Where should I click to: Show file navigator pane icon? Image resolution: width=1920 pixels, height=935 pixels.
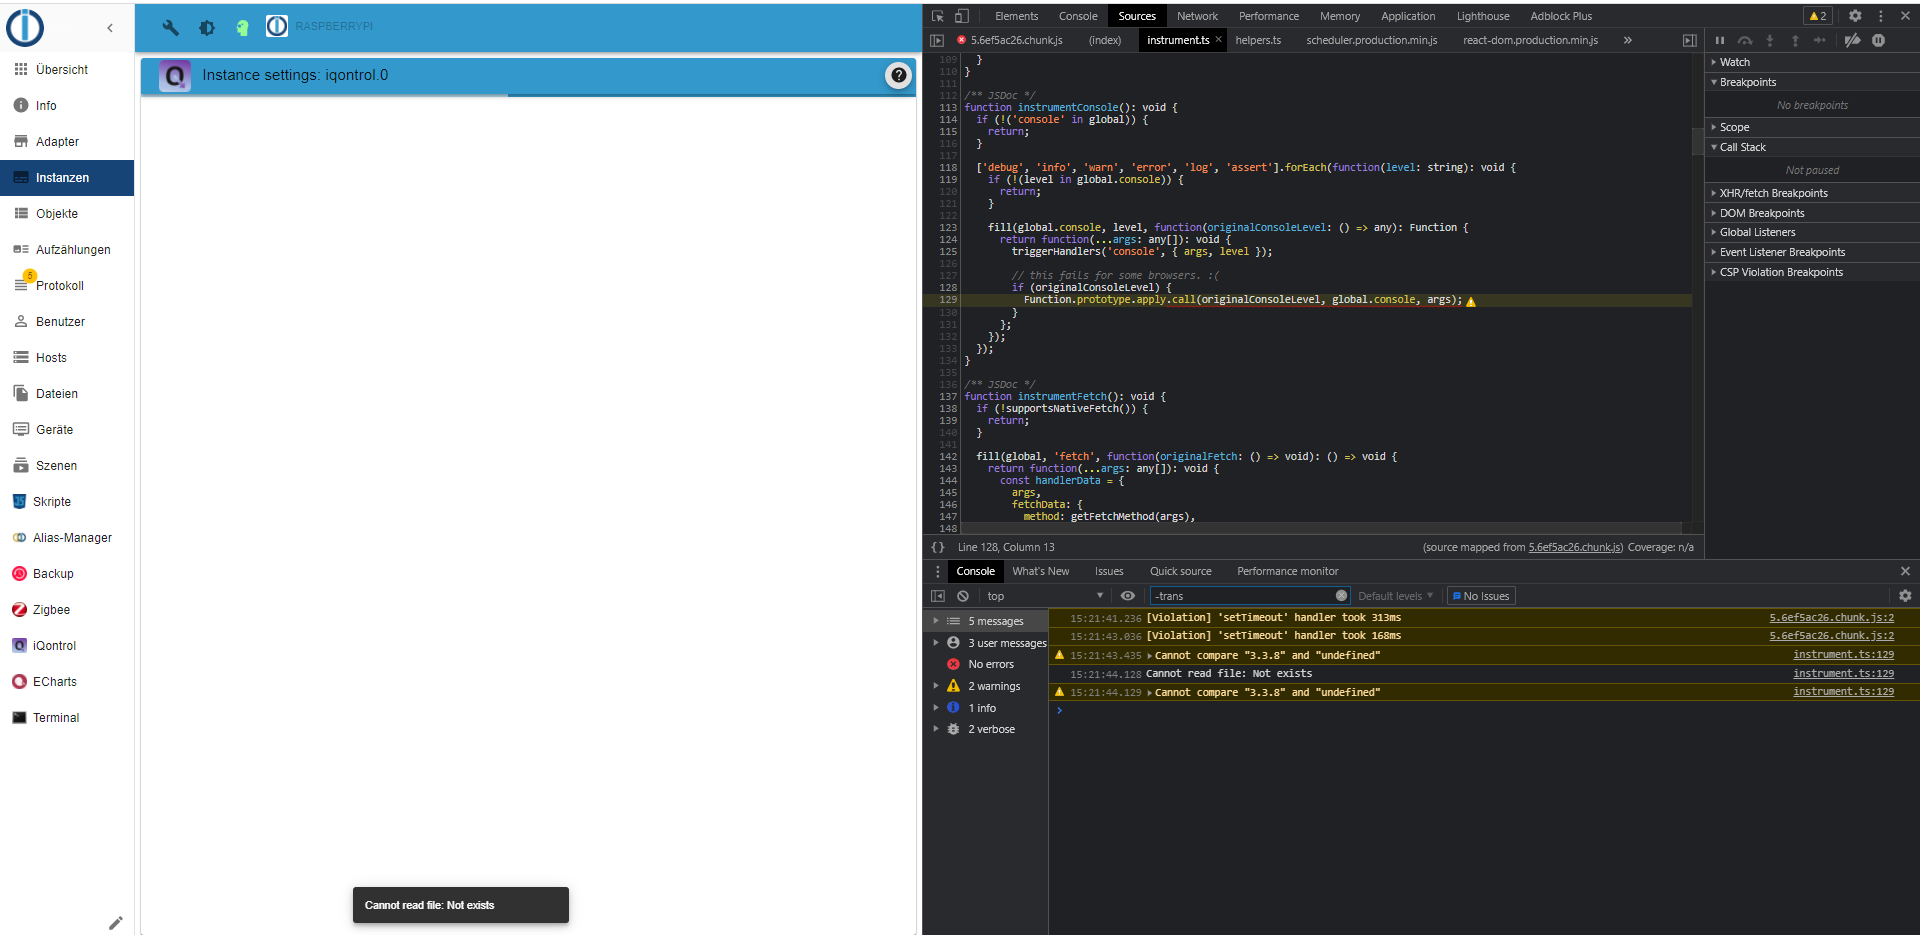937,40
